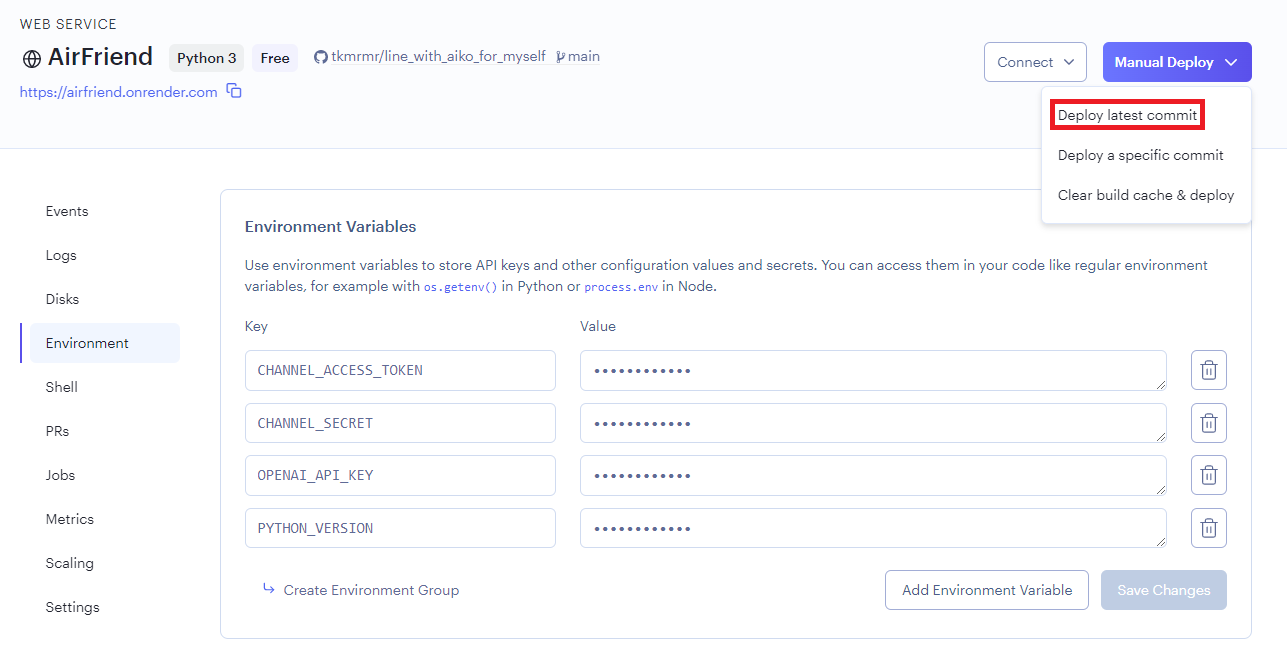
Task: Collapse the Manual Deploy dropdown
Action: coord(1177,62)
